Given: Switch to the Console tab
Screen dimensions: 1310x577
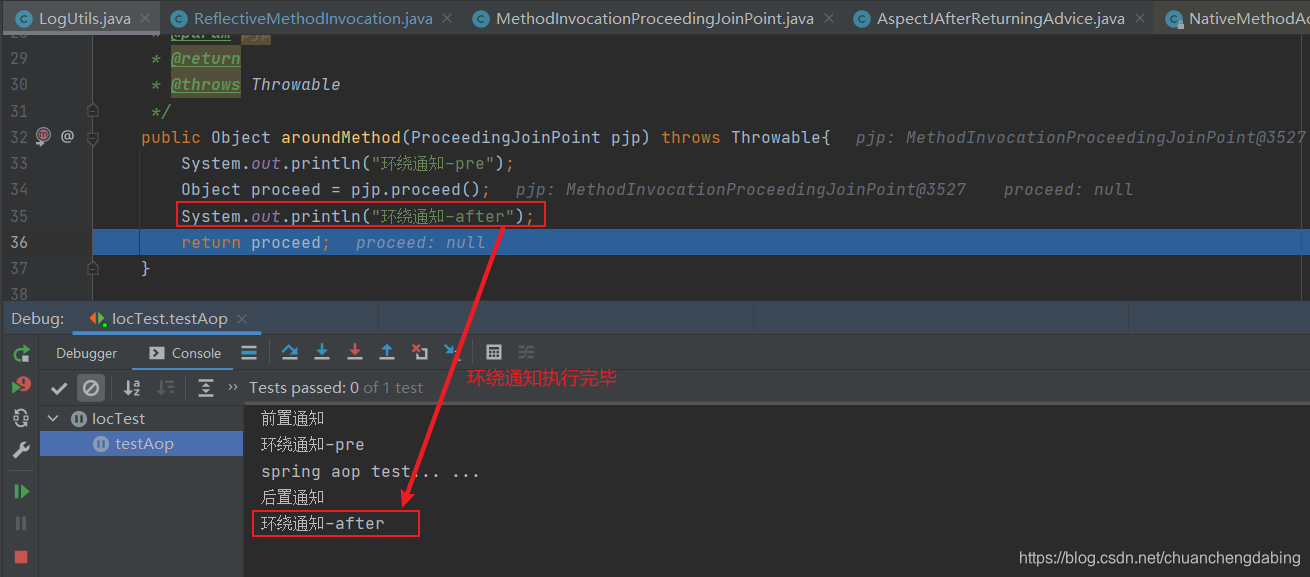Looking at the screenshot, I should (185, 353).
